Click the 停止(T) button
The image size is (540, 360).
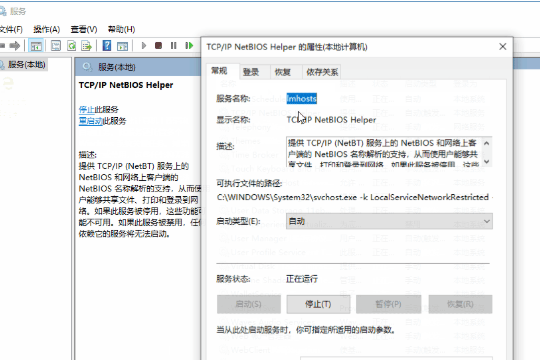tap(318, 304)
